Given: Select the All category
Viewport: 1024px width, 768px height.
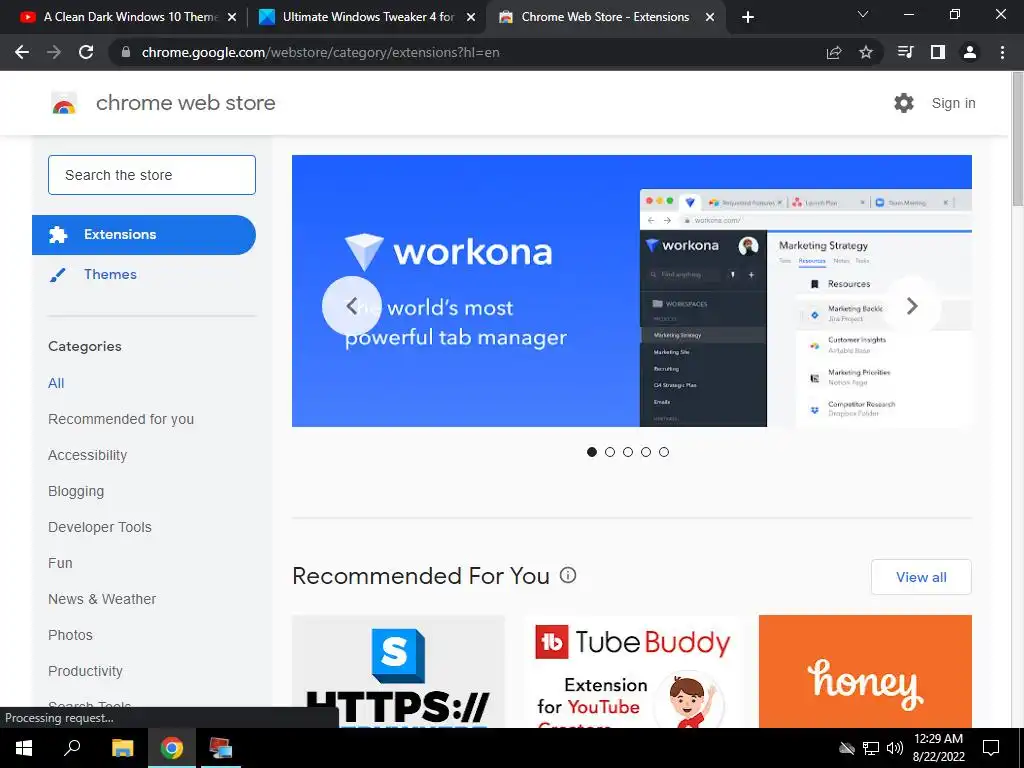Looking at the screenshot, I should pos(56,383).
